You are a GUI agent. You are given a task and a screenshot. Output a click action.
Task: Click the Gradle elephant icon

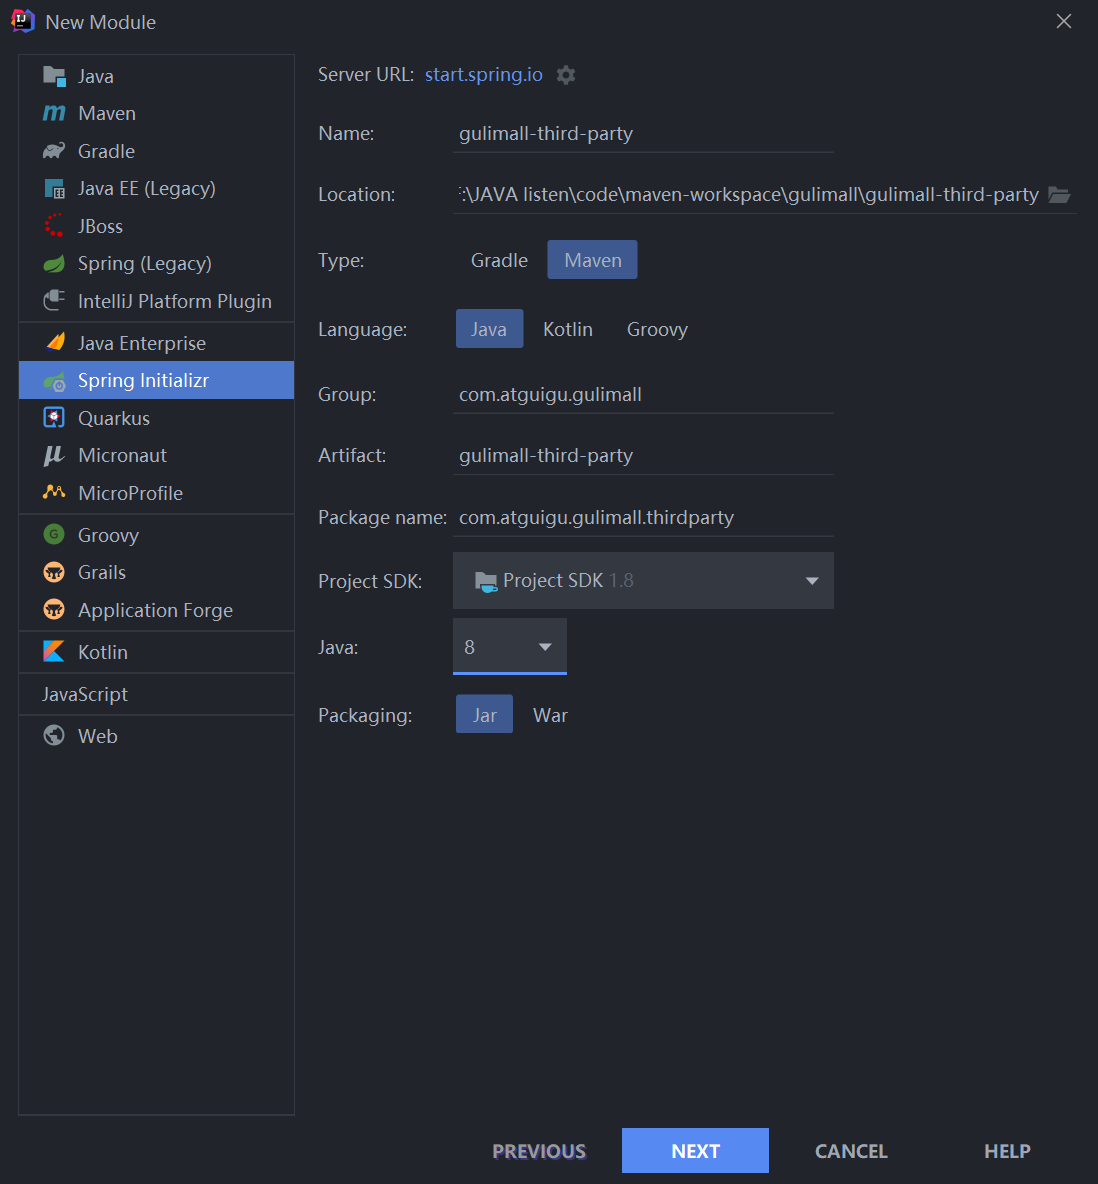(x=54, y=151)
